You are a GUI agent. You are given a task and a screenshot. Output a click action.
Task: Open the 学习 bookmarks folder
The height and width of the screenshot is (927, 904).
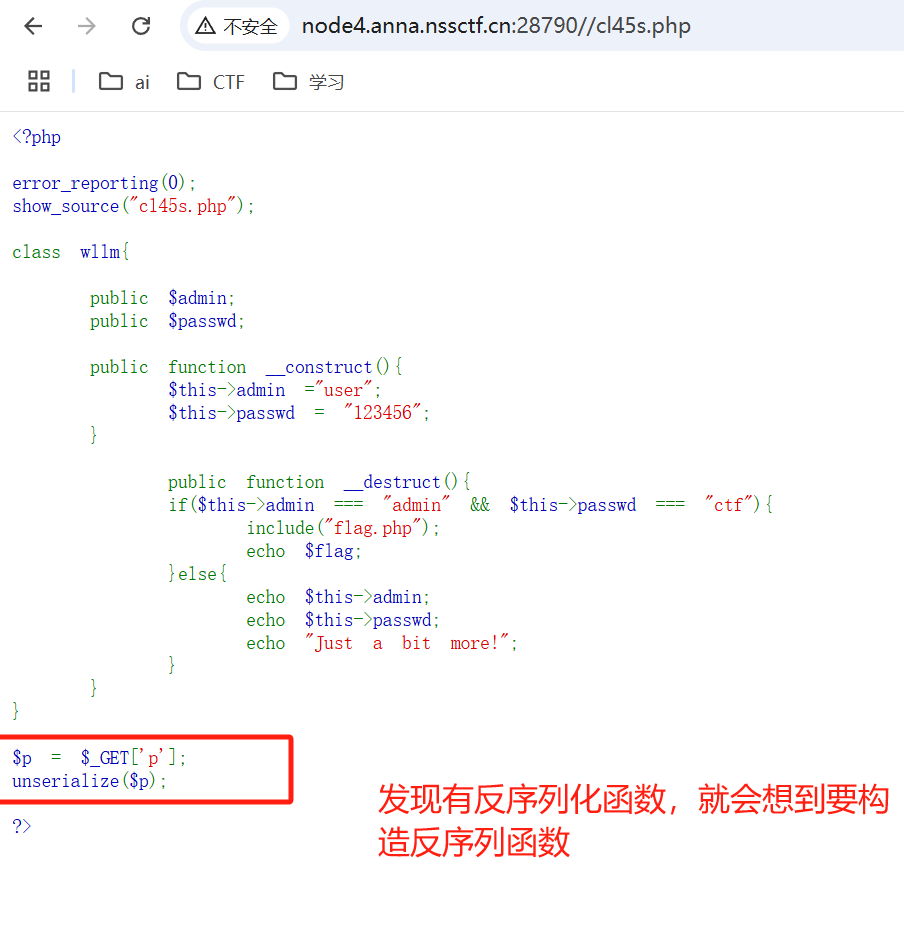(308, 82)
